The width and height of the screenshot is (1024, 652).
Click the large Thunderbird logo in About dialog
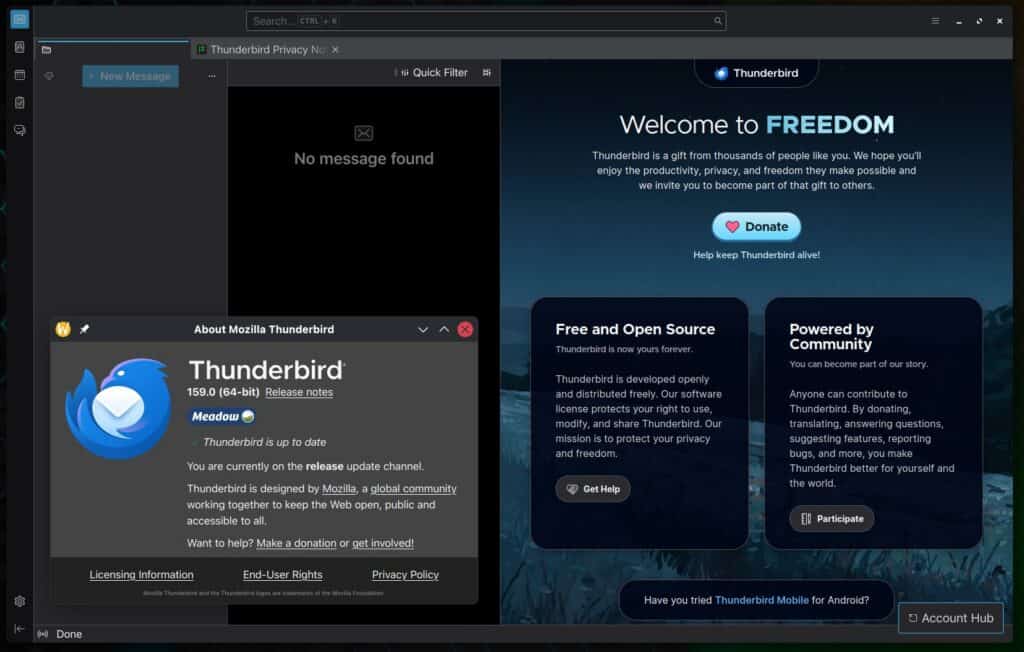point(118,408)
